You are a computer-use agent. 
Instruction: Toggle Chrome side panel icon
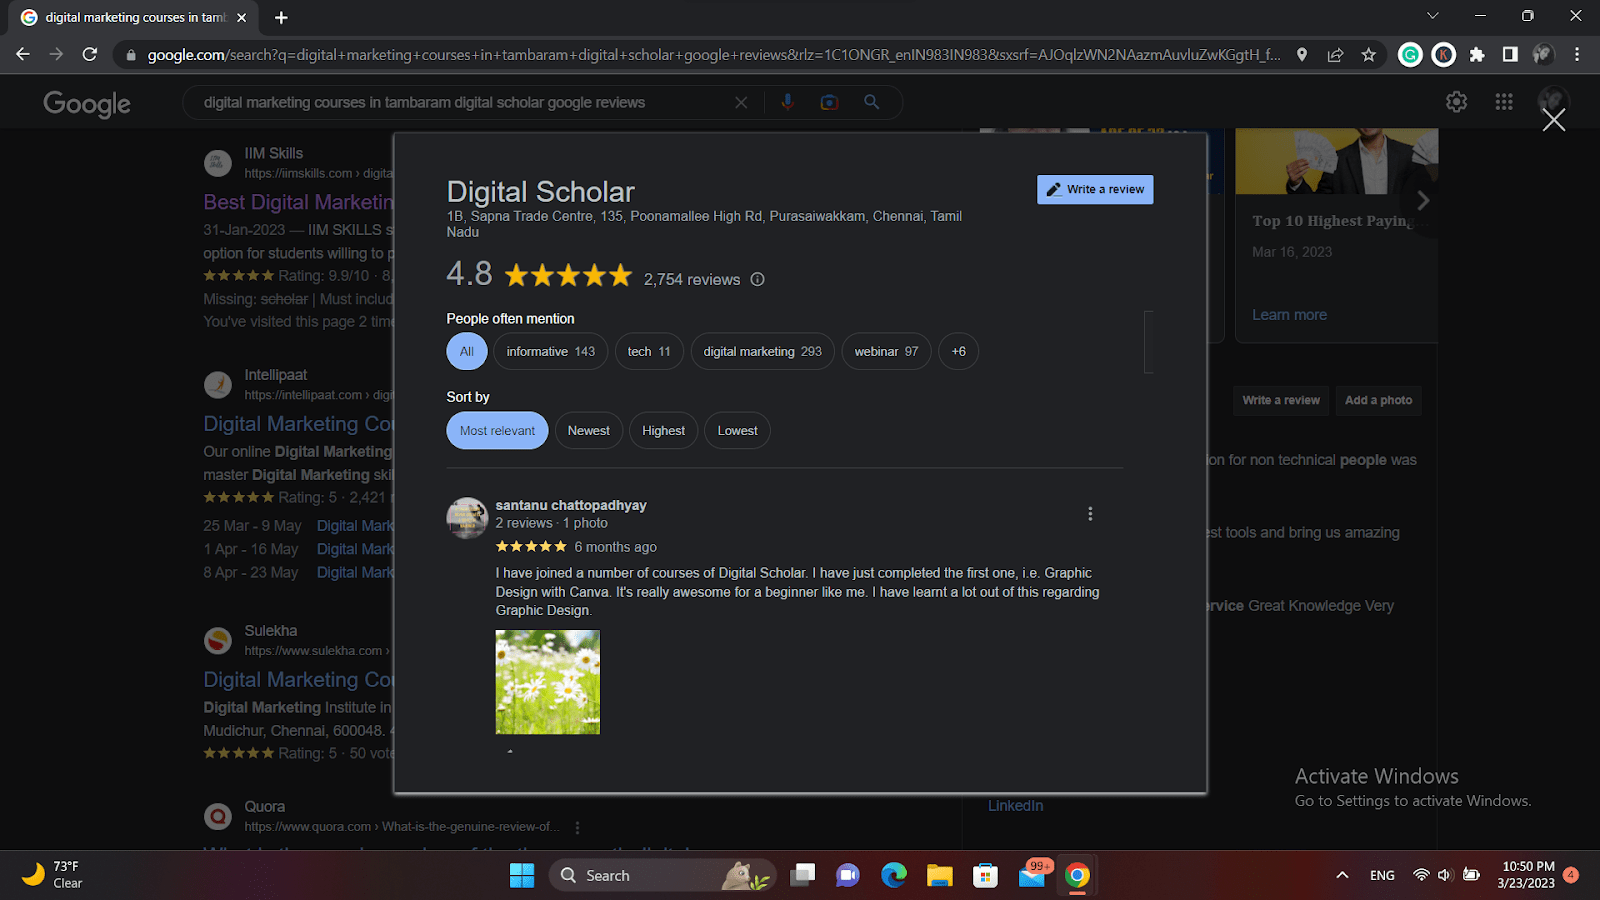(1510, 55)
